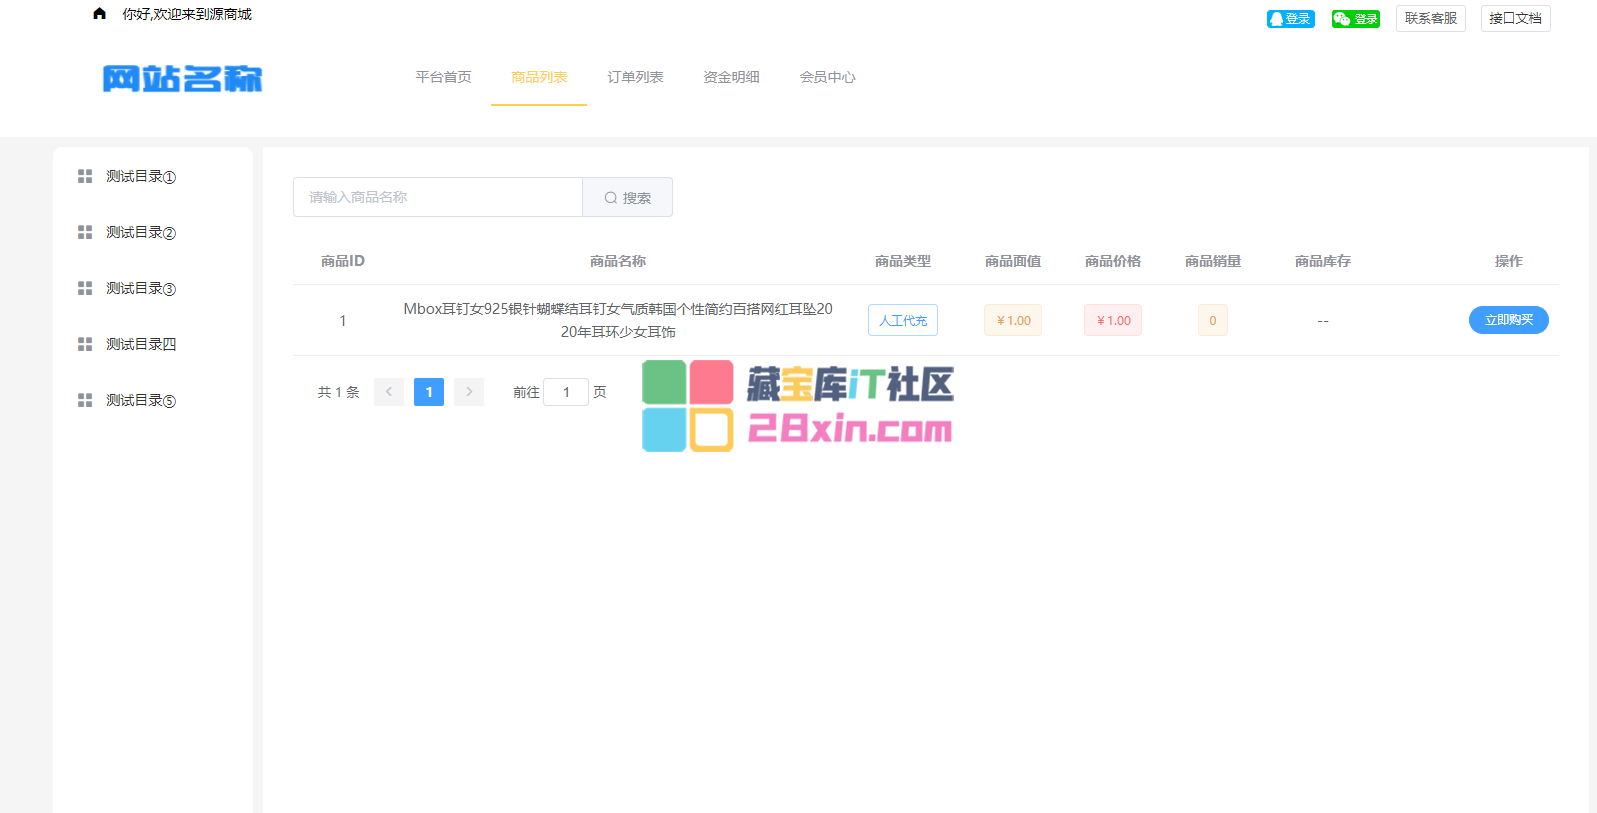Open 会员中心 tab
This screenshot has height=813, width=1597.
(827, 77)
